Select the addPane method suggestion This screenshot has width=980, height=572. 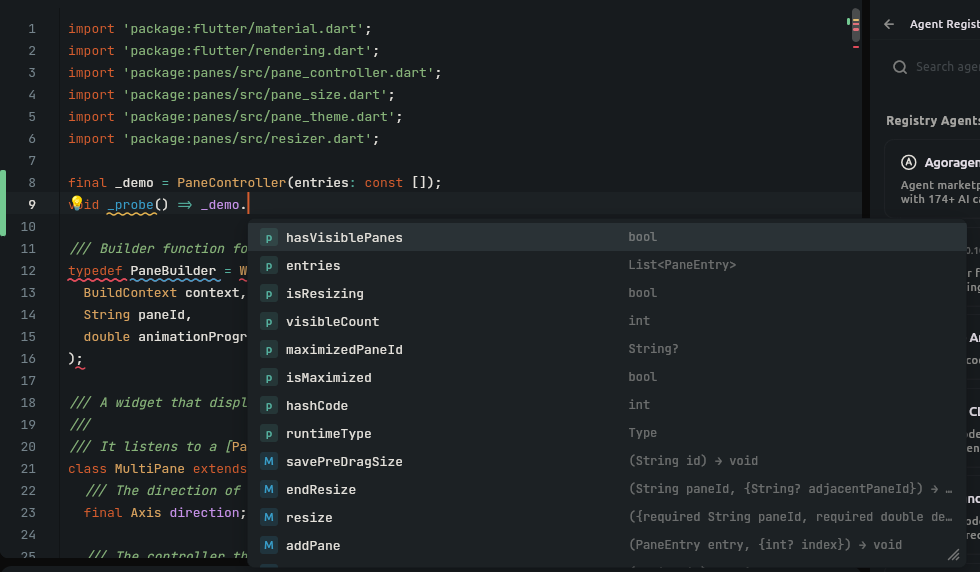point(607,546)
